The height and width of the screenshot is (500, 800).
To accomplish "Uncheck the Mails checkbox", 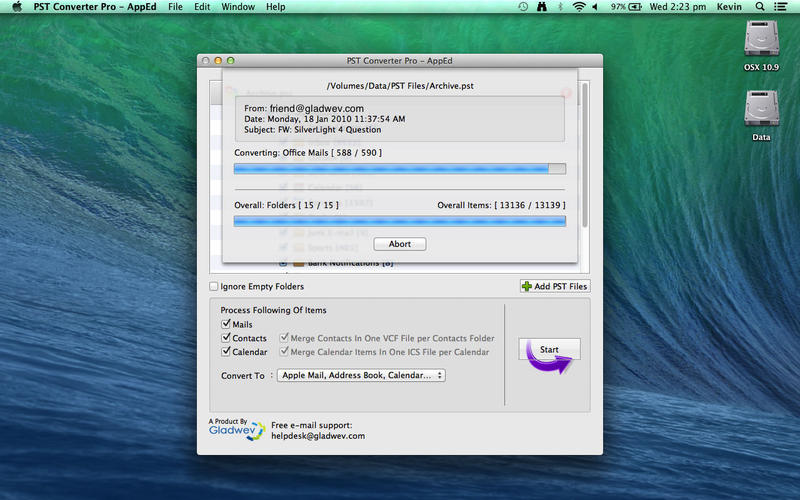I will (226, 324).
